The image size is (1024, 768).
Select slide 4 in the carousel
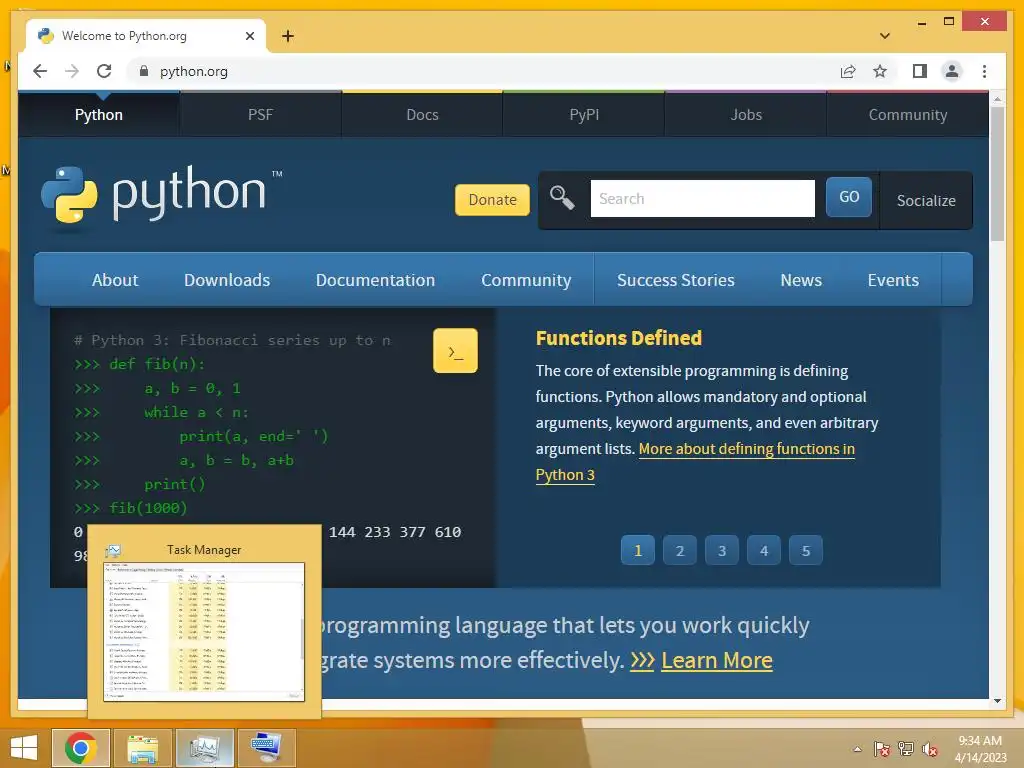click(x=764, y=551)
